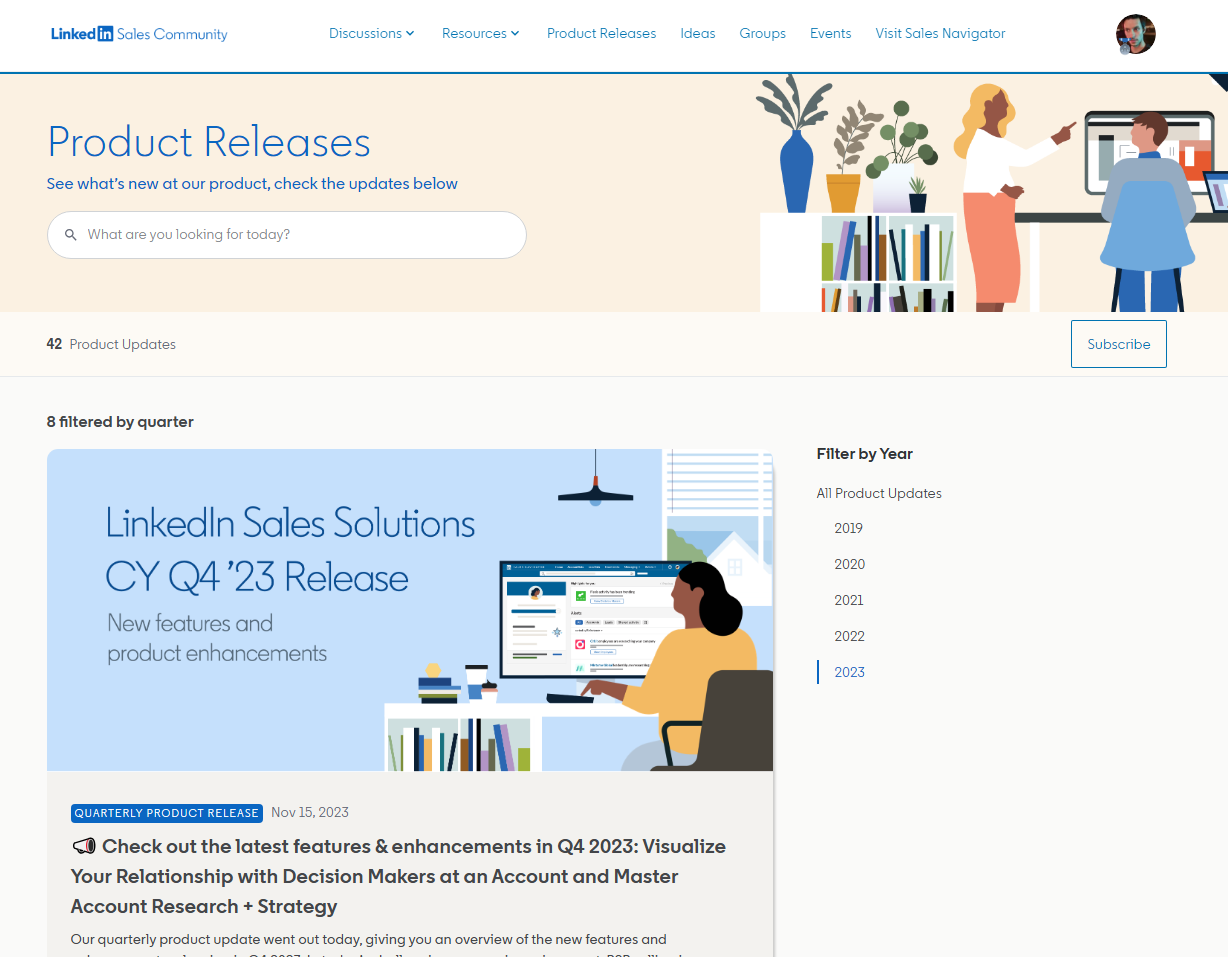Filter product updates by 2020

pos(849,564)
